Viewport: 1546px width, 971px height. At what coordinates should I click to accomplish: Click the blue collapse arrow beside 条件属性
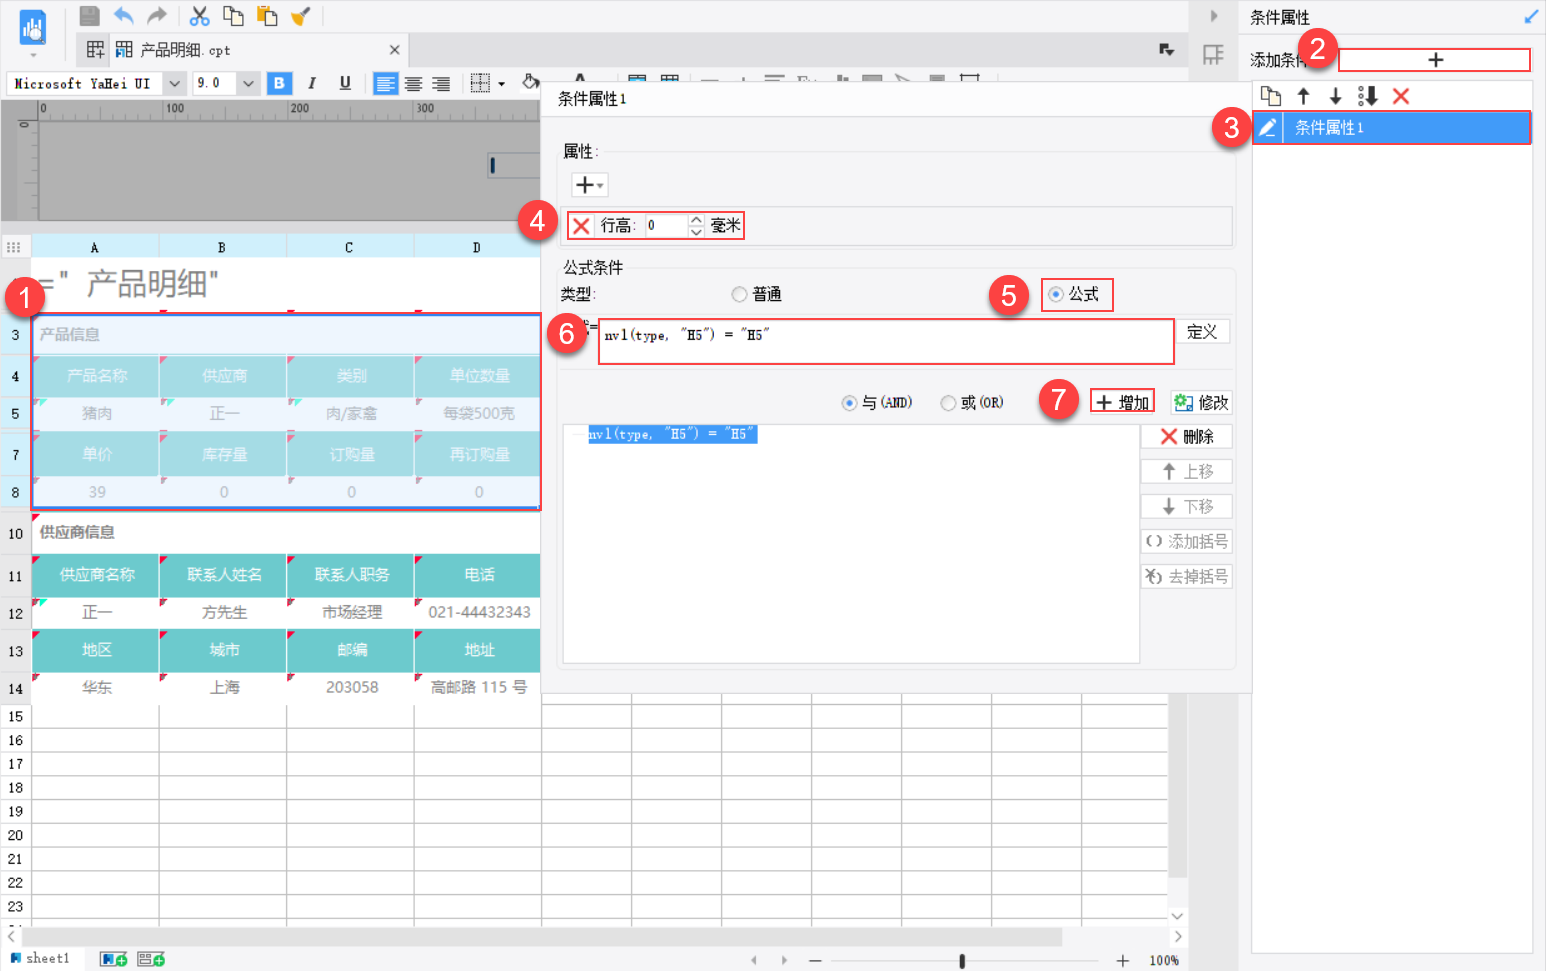coord(1531,17)
